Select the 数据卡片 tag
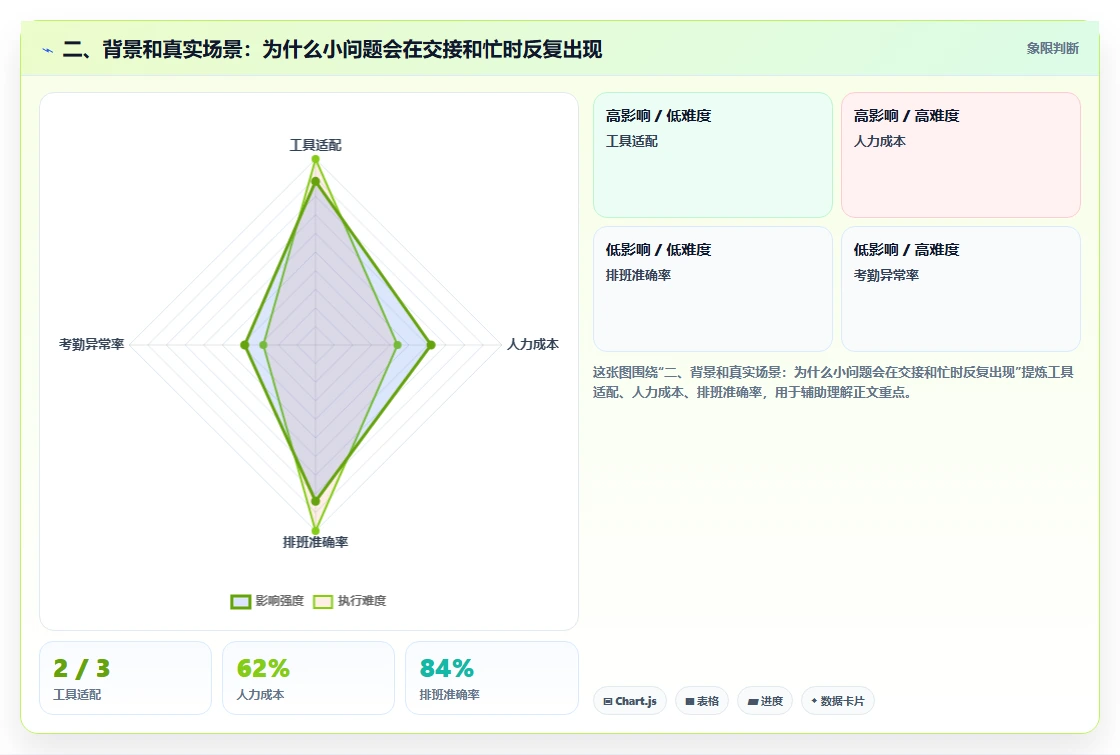 tap(838, 701)
